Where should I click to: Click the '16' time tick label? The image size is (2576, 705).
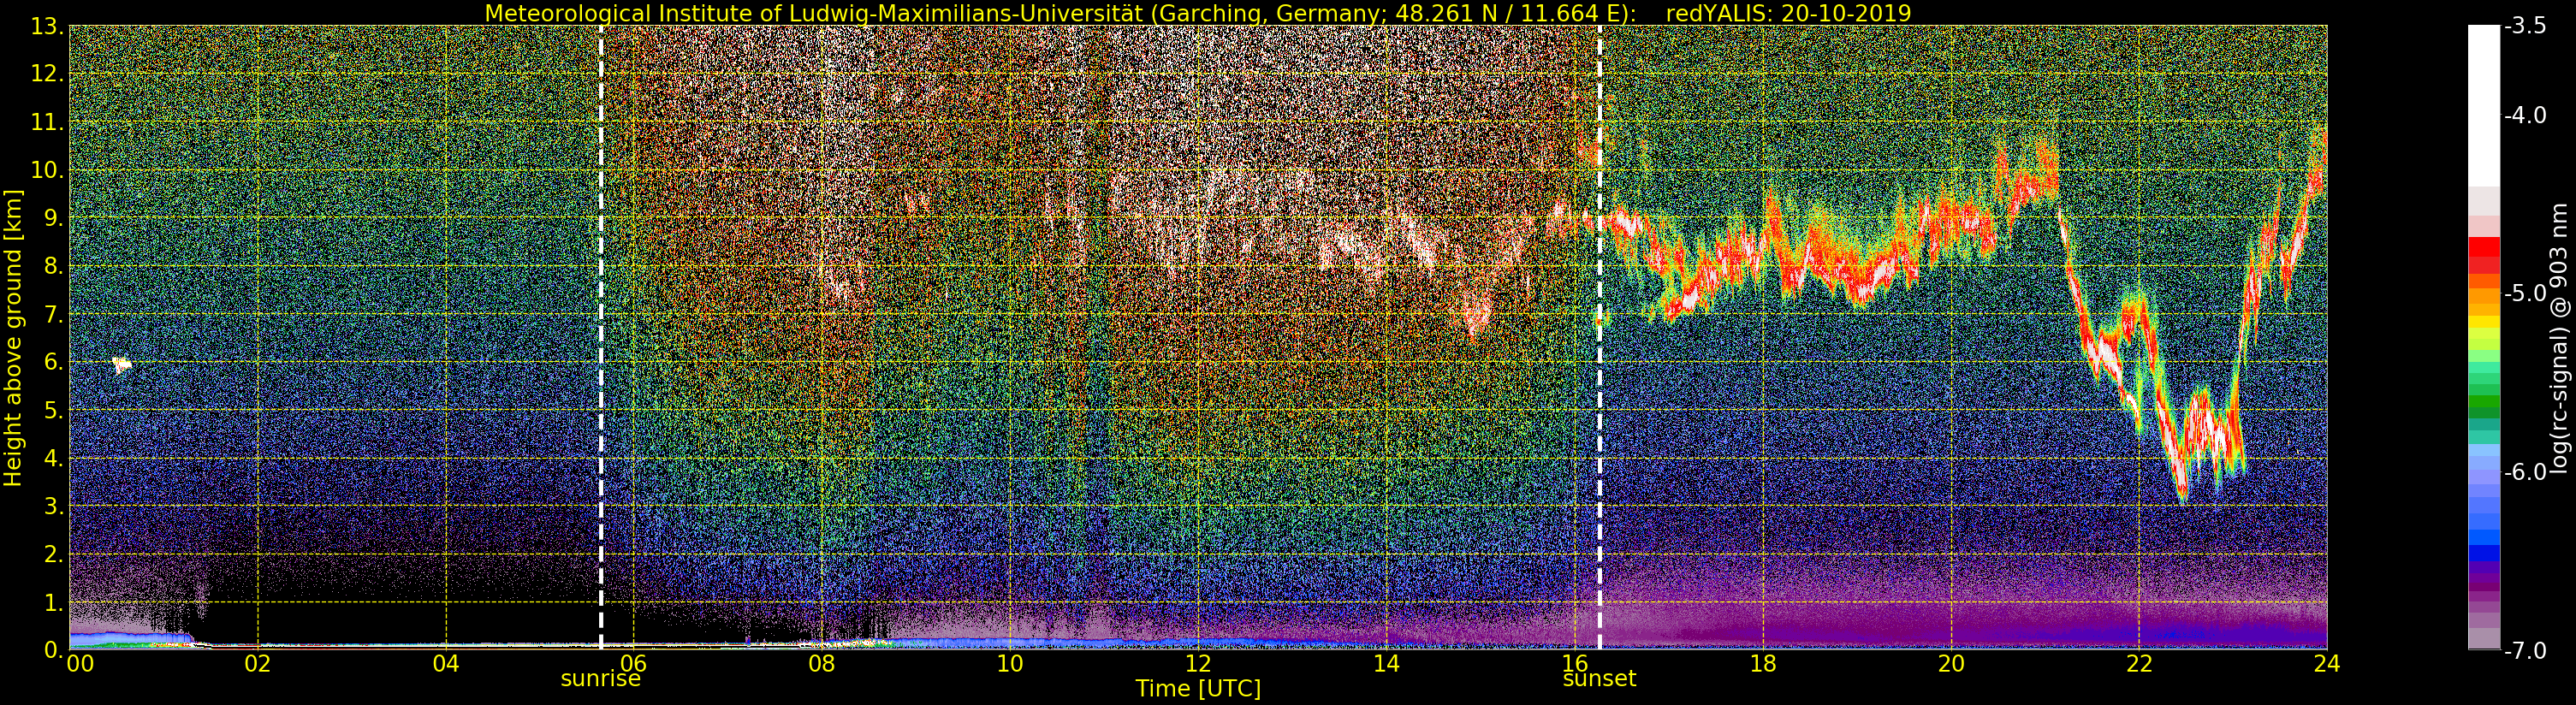pos(1574,663)
